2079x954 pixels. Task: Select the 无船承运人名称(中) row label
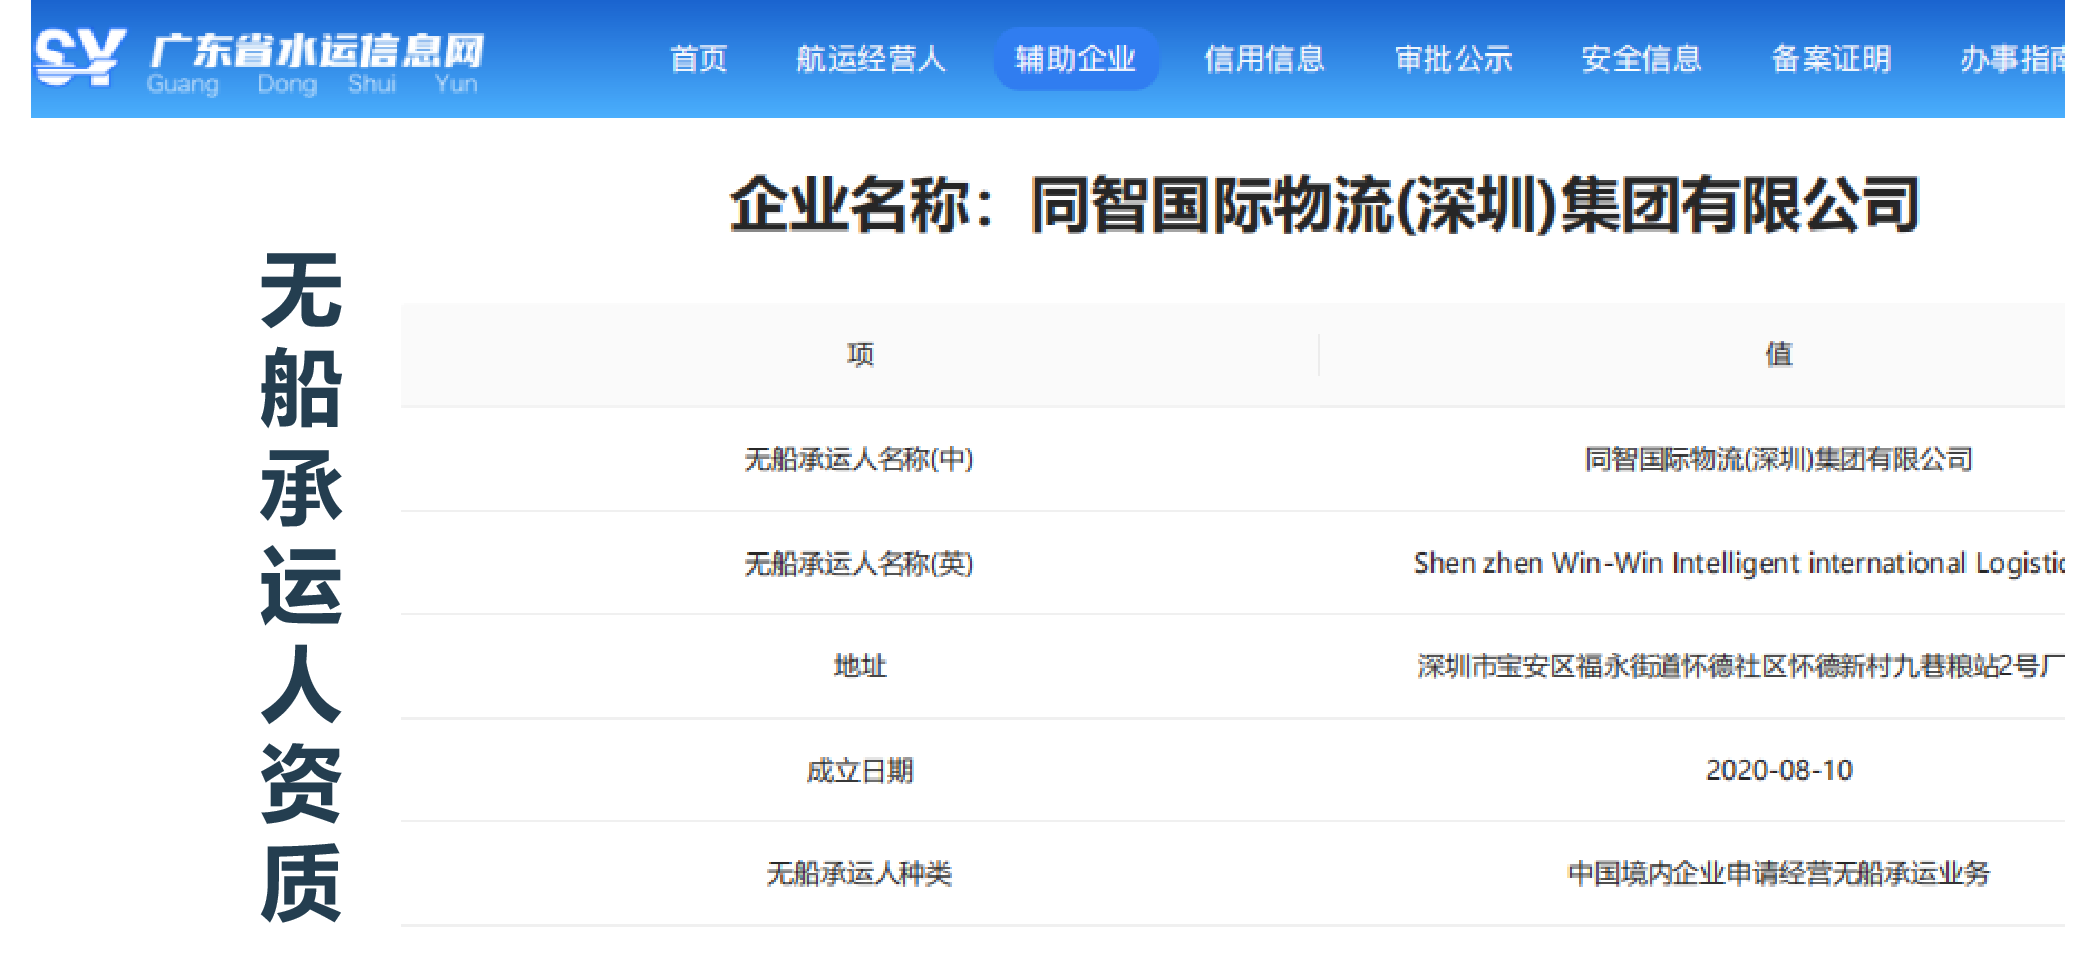click(x=859, y=459)
